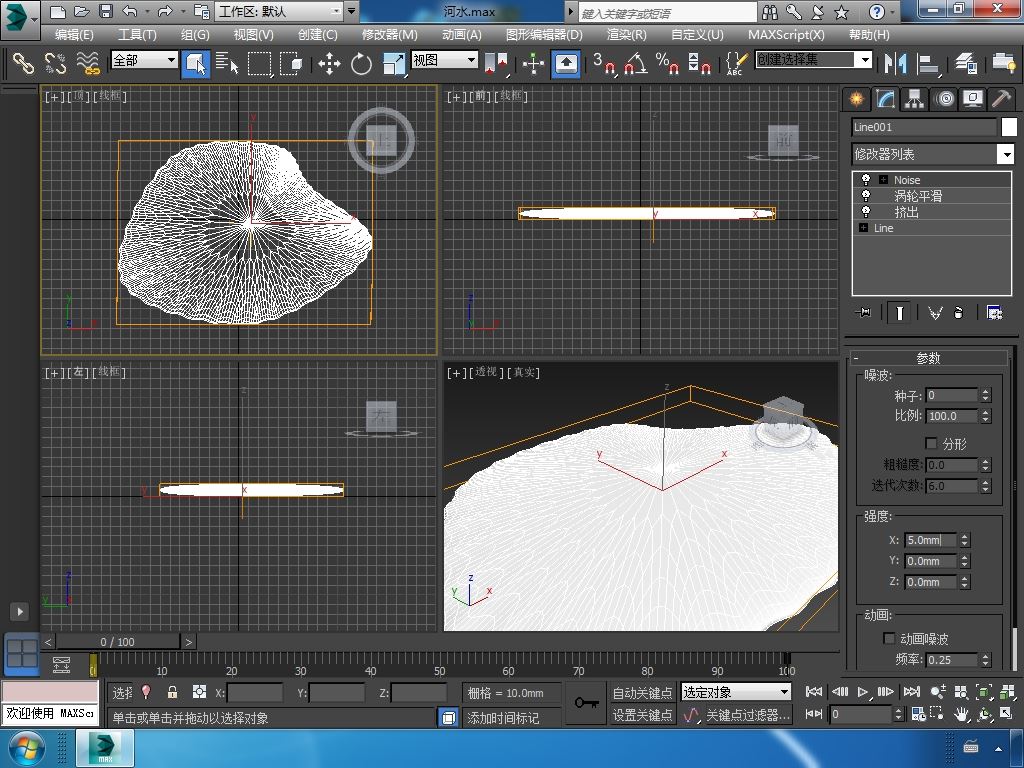Click Pin Stack icon
The width and height of the screenshot is (1024, 768).
(863, 313)
